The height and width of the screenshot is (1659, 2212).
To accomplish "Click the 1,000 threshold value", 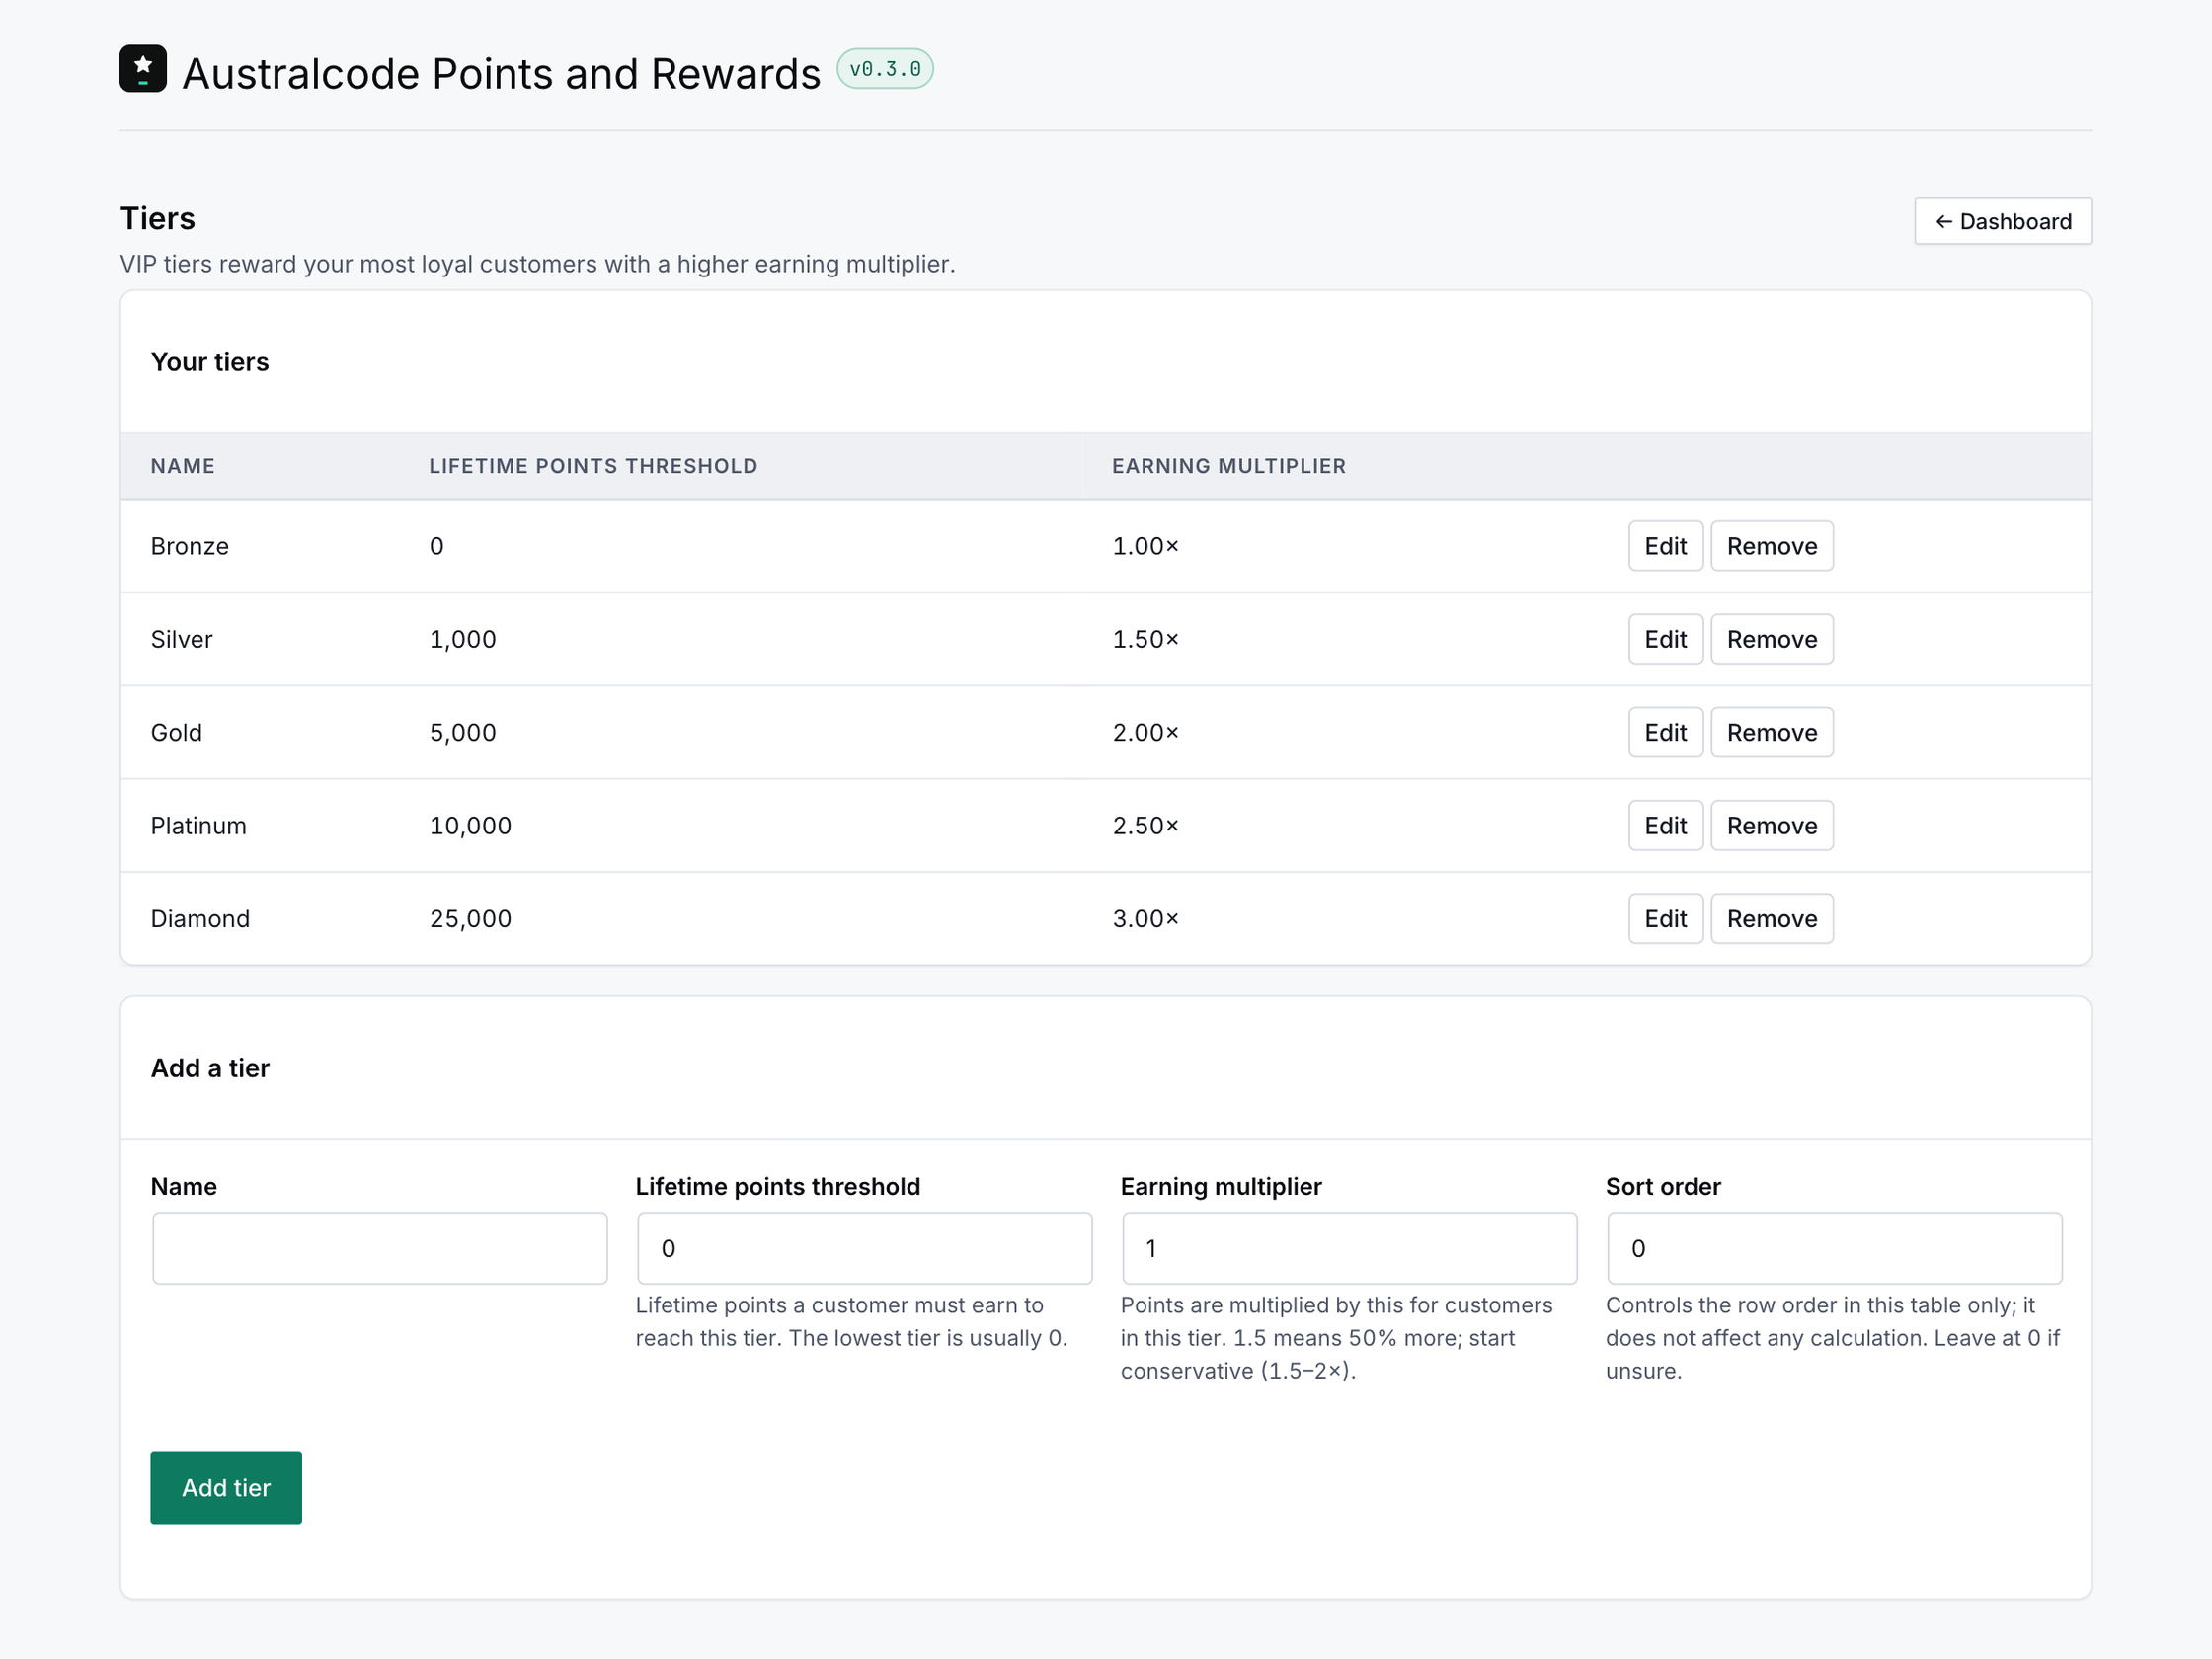I will (x=463, y=639).
